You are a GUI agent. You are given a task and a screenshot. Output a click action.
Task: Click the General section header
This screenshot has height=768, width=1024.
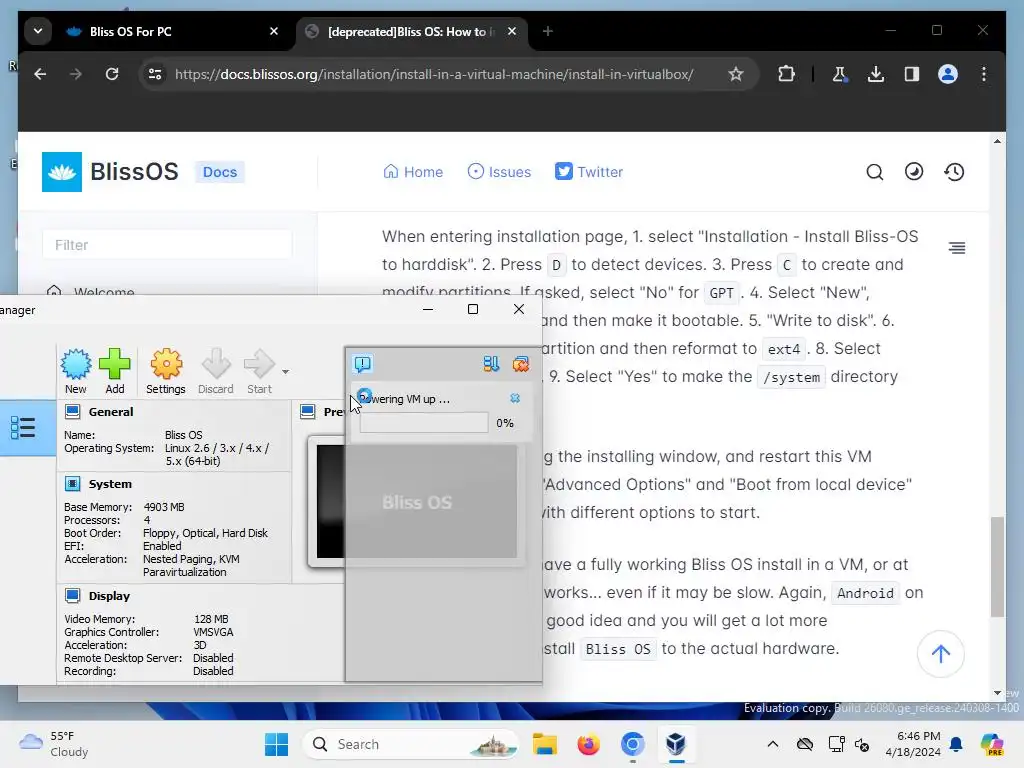pyautogui.click(x=111, y=412)
